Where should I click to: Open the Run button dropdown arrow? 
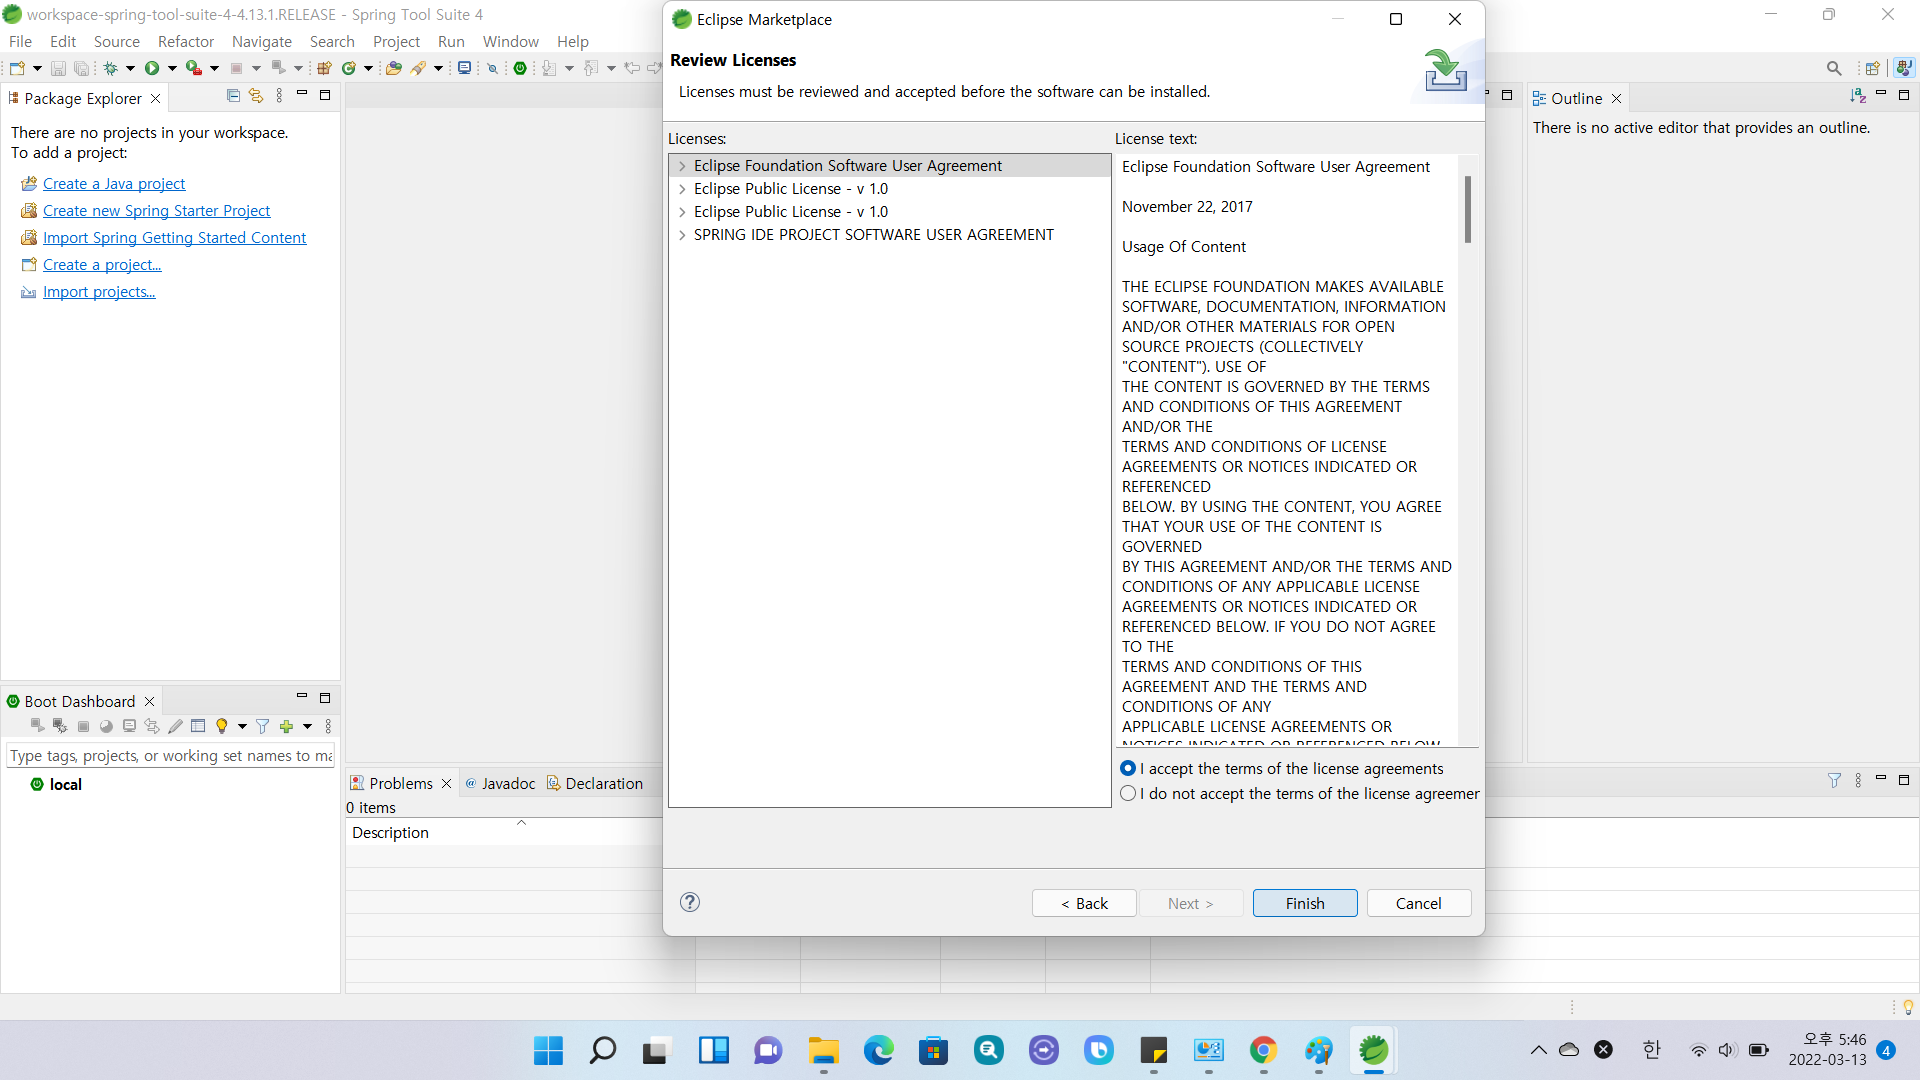tap(172, 68)
